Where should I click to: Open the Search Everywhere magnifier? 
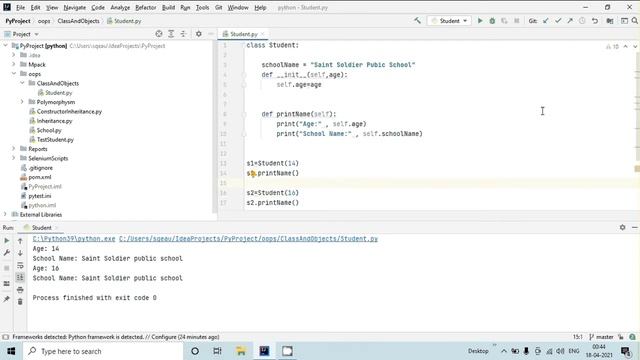634,21
